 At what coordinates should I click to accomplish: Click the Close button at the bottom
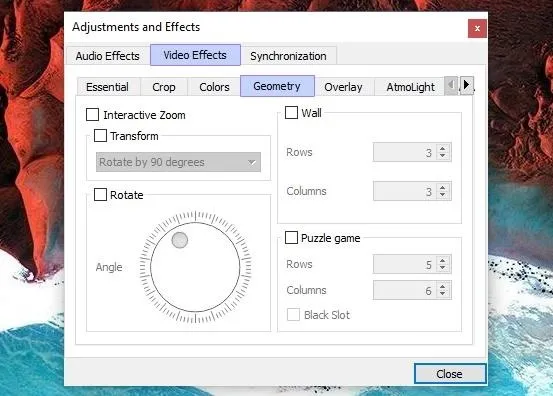click(450, 374)
